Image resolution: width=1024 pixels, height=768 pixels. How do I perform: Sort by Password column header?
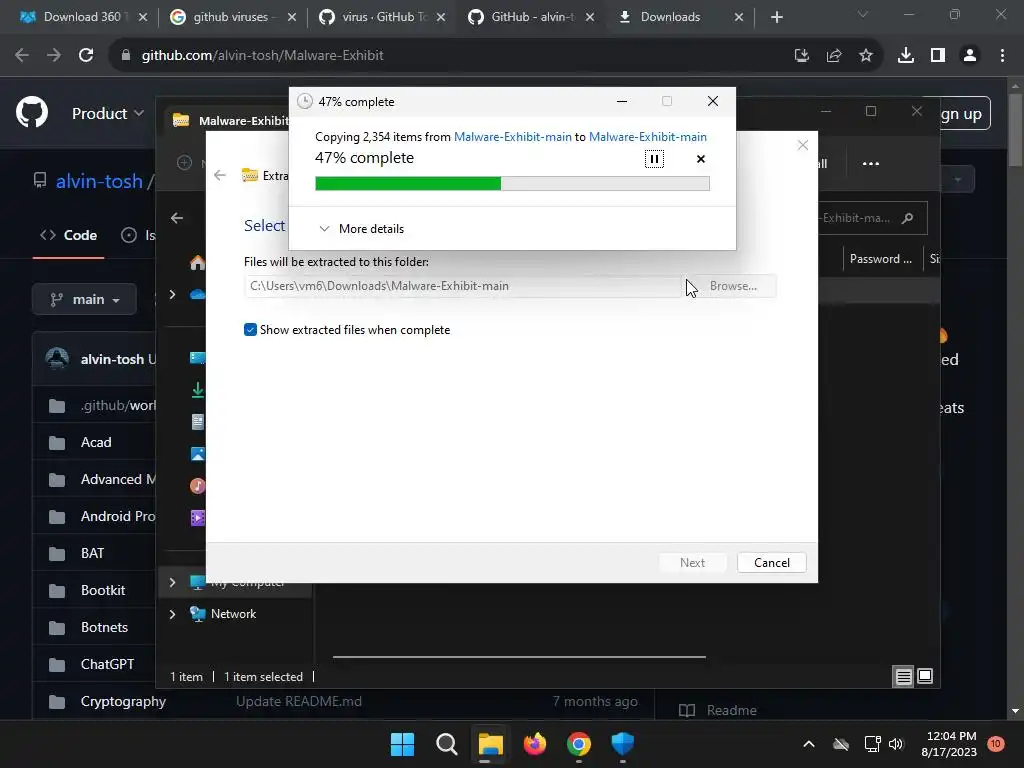880,259
